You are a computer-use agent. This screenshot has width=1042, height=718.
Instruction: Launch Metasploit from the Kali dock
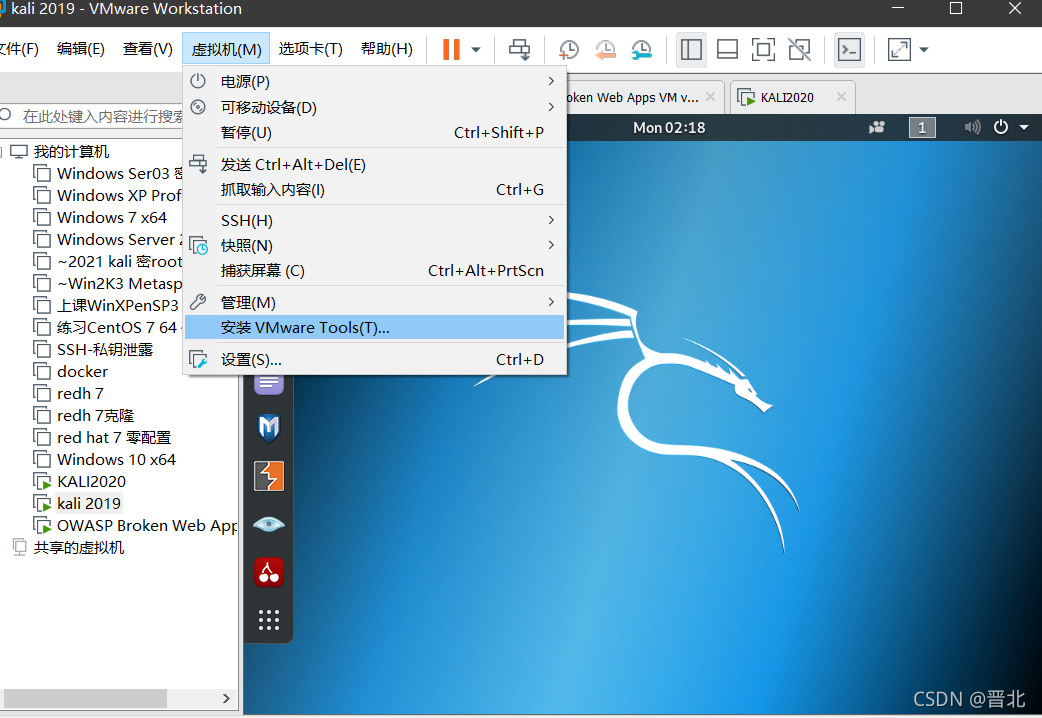point(268,427)
